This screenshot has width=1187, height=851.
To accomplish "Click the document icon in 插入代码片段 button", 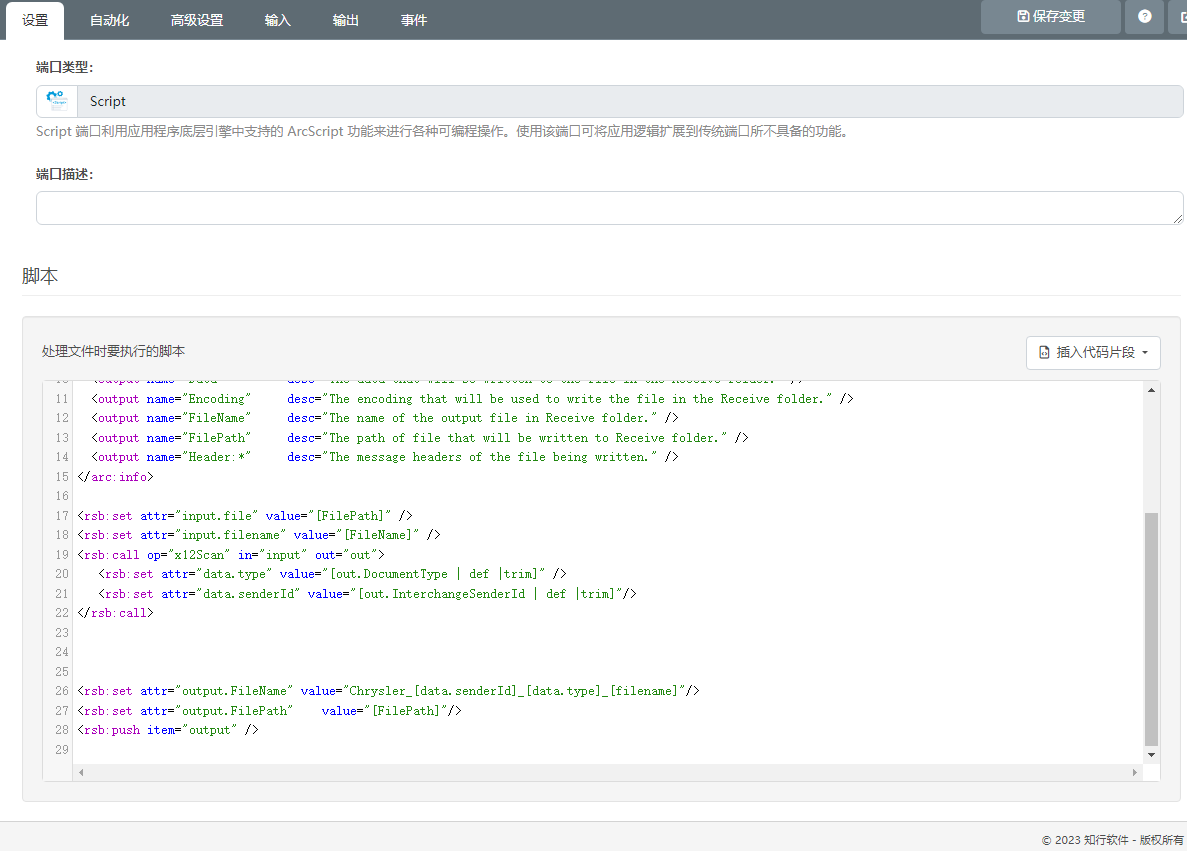I will pyautogui.click(x=1044, y=353).
